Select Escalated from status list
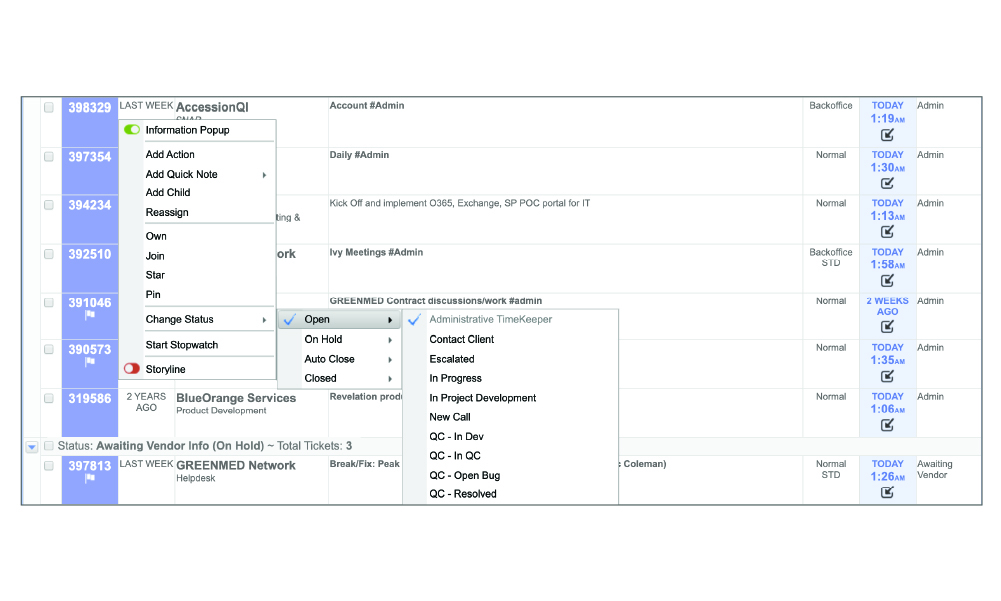This screenshot has width=1001, height=601. [x=452, y=359]
